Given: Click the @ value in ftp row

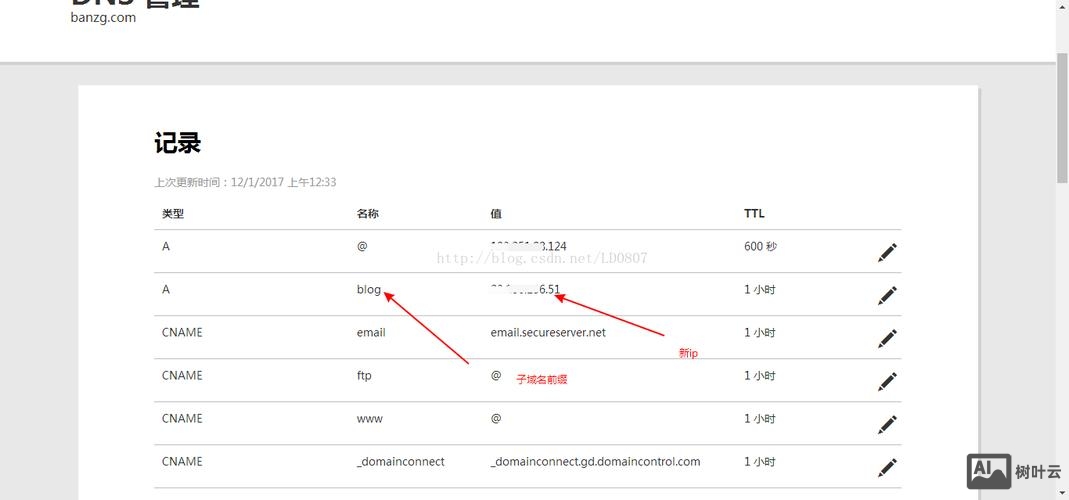Looking at the screenshot, I should click(x=496, y=375).
